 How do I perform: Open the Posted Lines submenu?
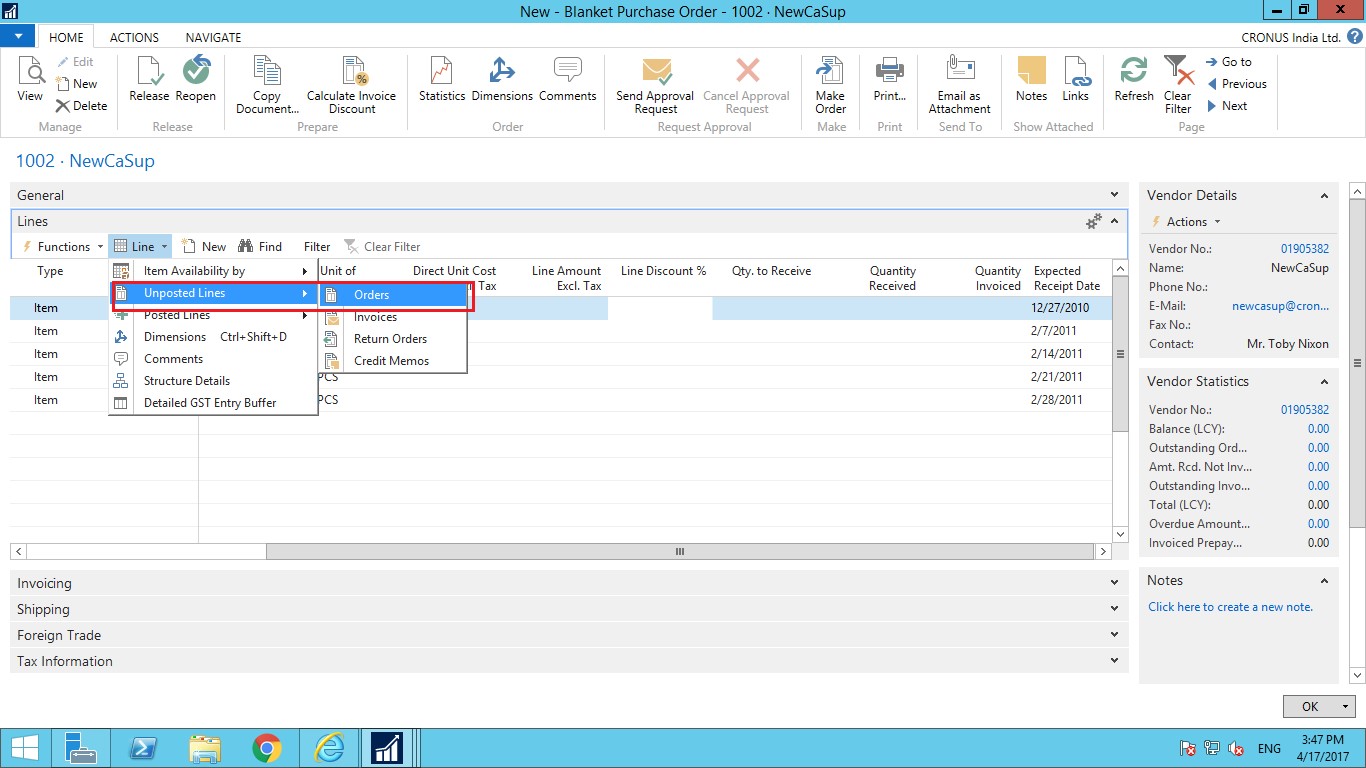click(213, 315)
